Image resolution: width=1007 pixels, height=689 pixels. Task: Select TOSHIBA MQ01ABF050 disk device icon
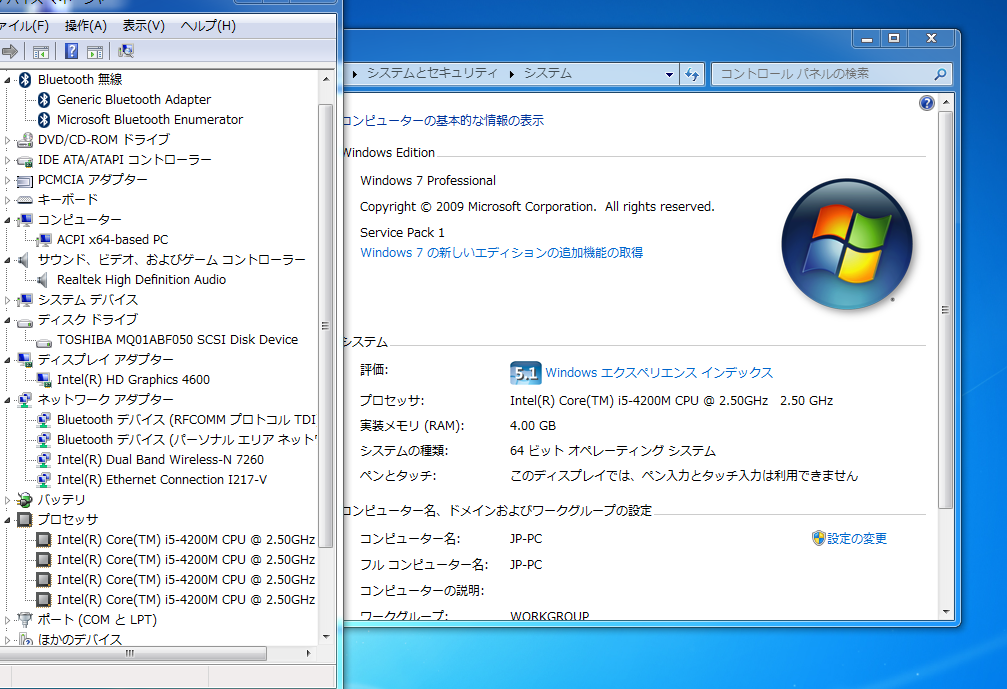click(x=44, y=341)
